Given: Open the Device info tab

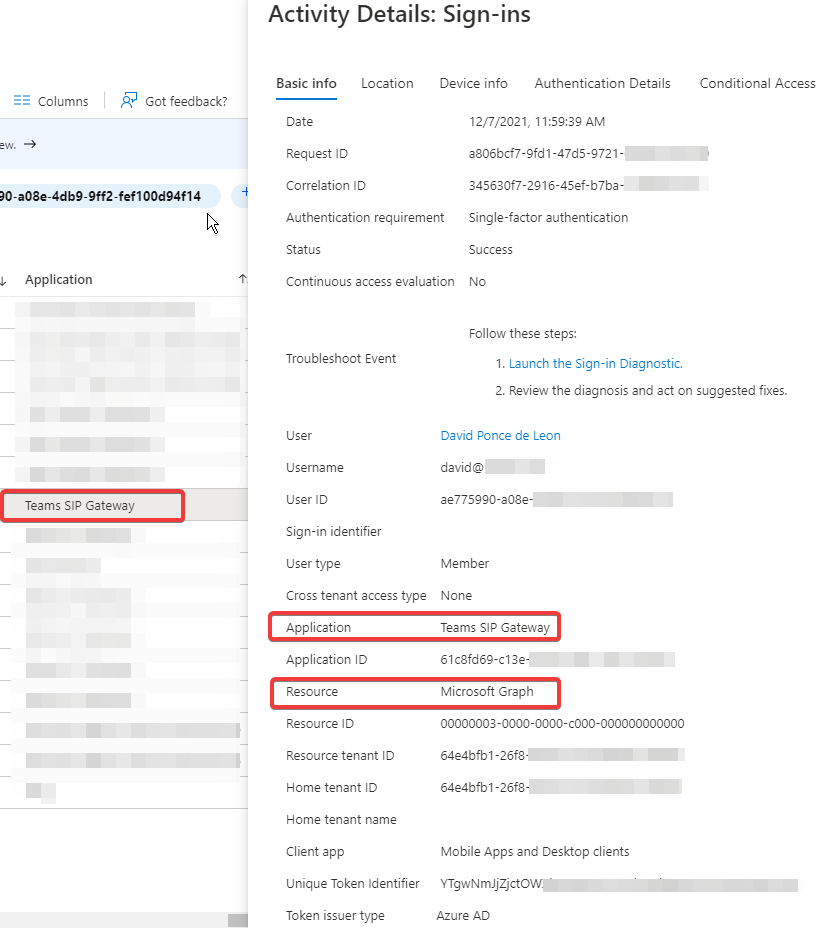Looking at the screenshot, I should pos(473,84).
